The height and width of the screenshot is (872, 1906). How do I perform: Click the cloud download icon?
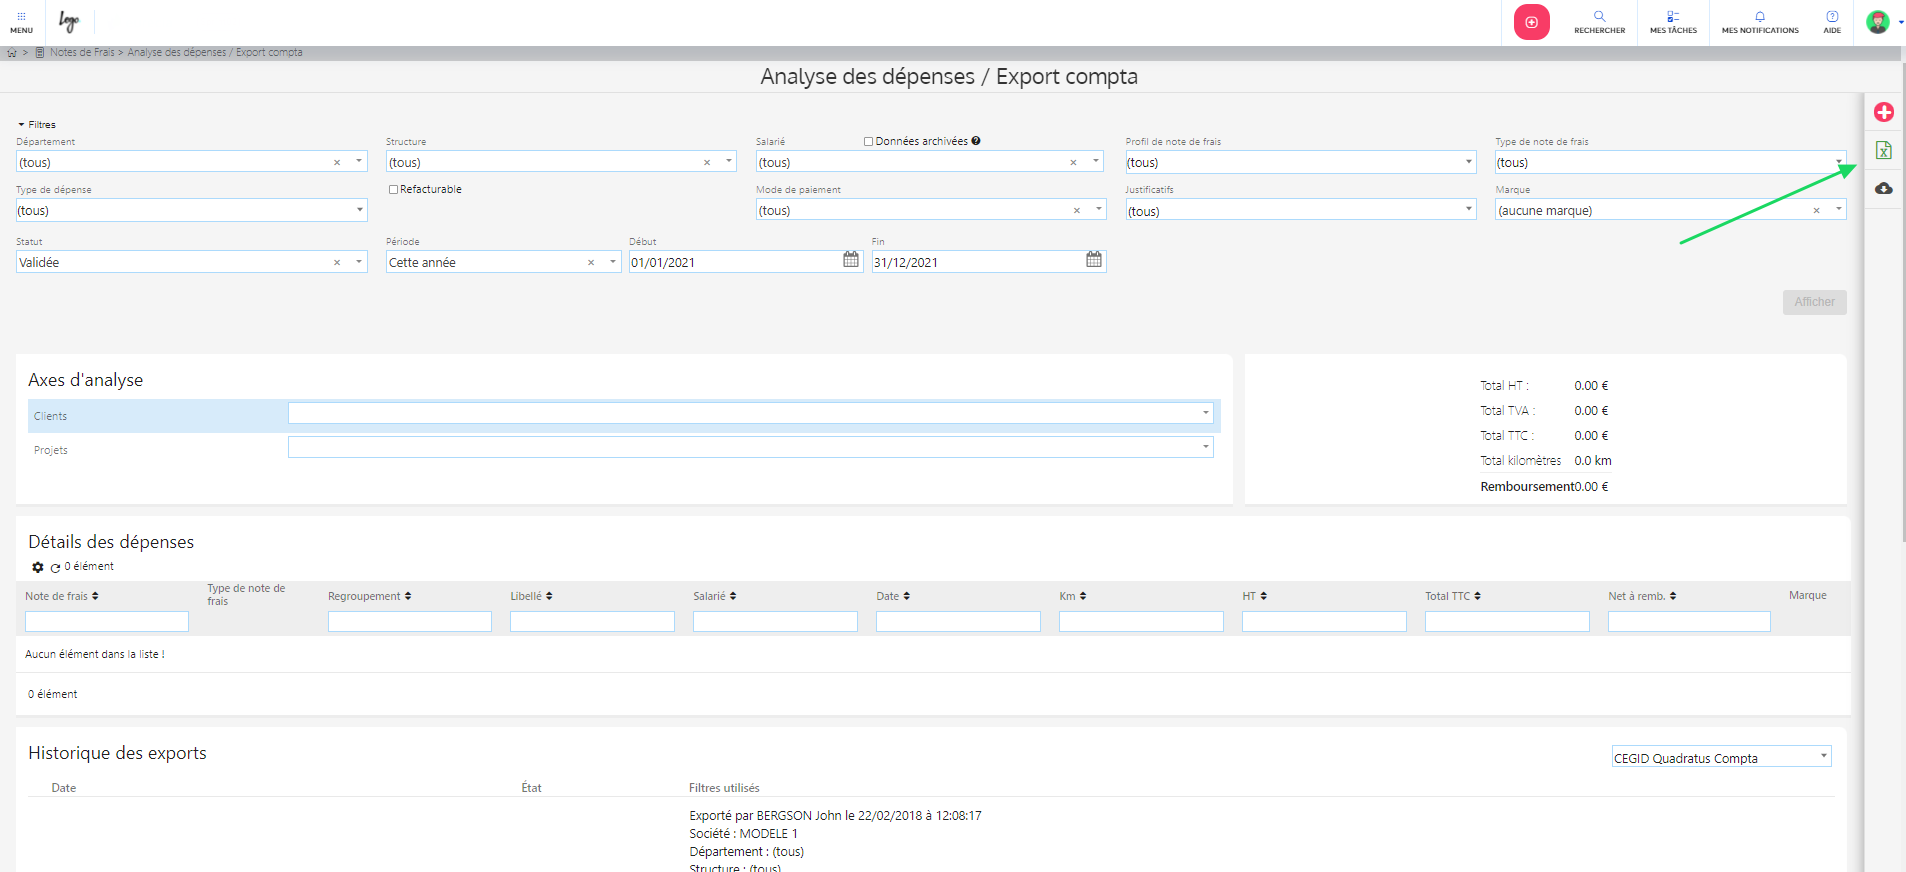pos(1883,188)
